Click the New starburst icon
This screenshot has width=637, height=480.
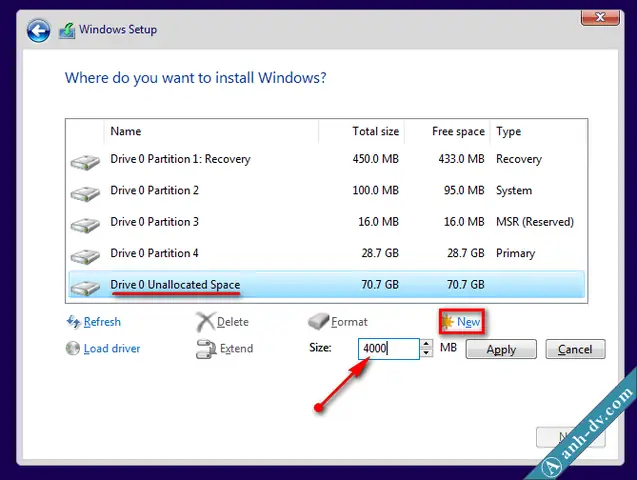447,322
